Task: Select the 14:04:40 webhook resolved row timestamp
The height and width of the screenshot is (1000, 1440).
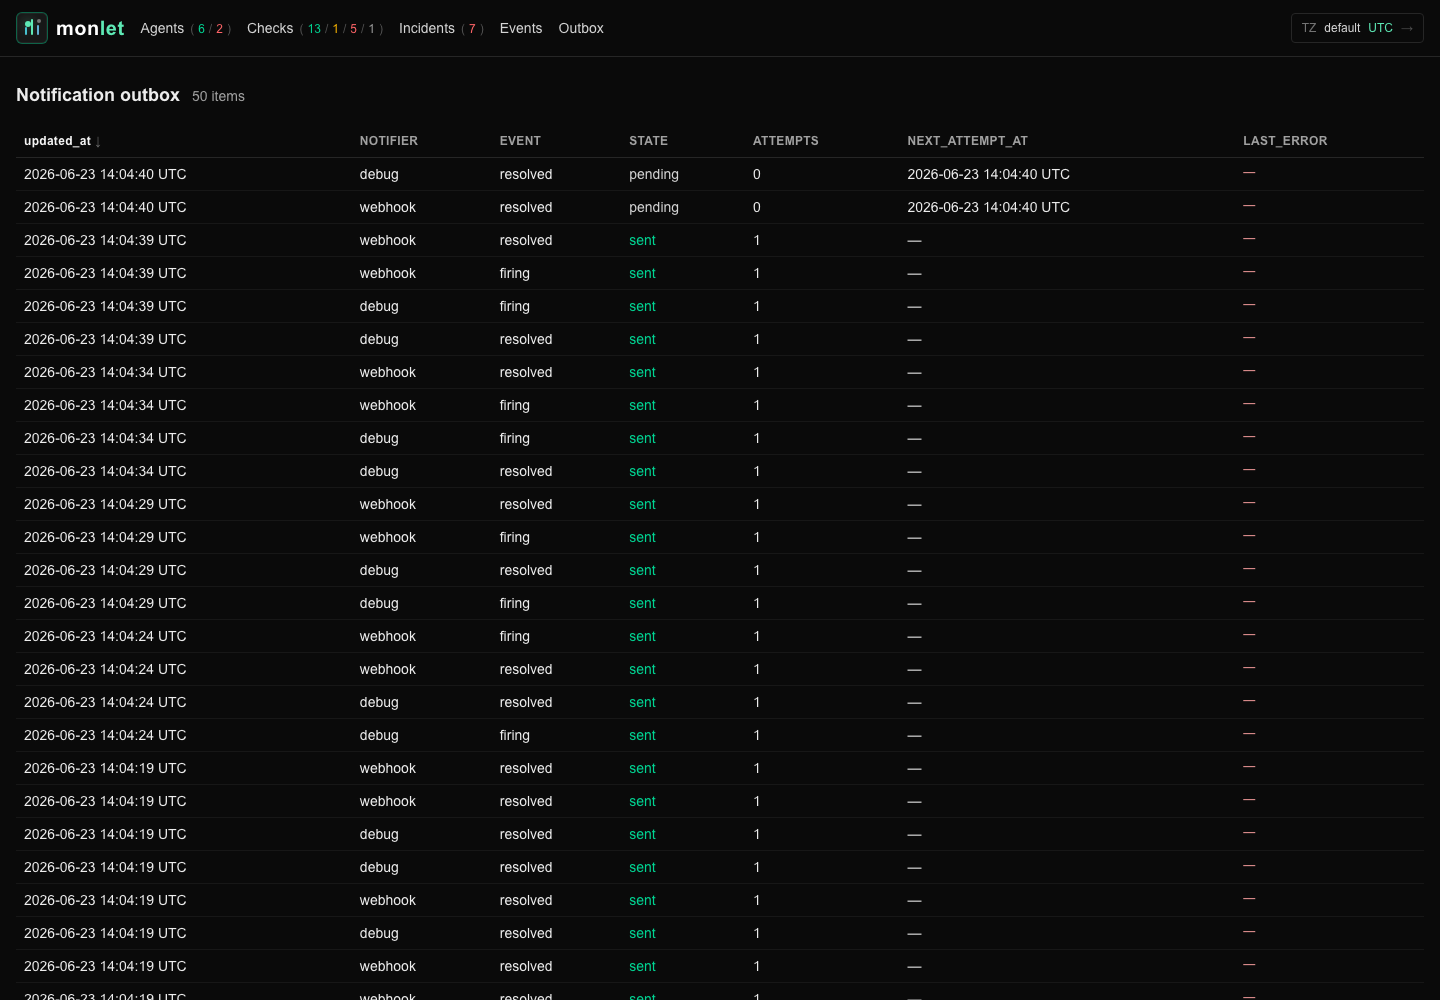Action: 105,207
